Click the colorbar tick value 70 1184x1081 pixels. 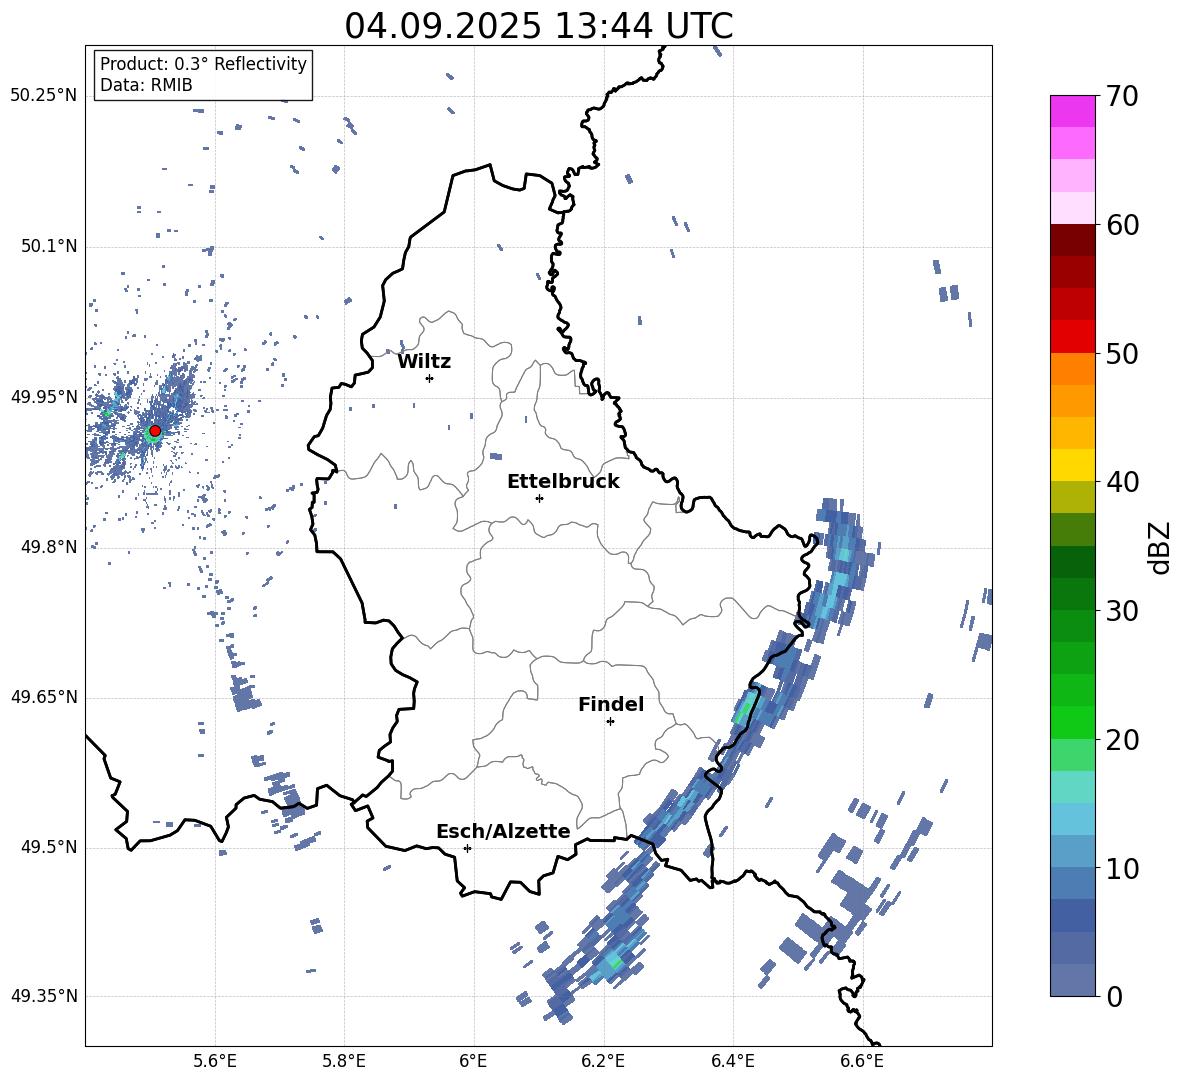[1122, 97]
